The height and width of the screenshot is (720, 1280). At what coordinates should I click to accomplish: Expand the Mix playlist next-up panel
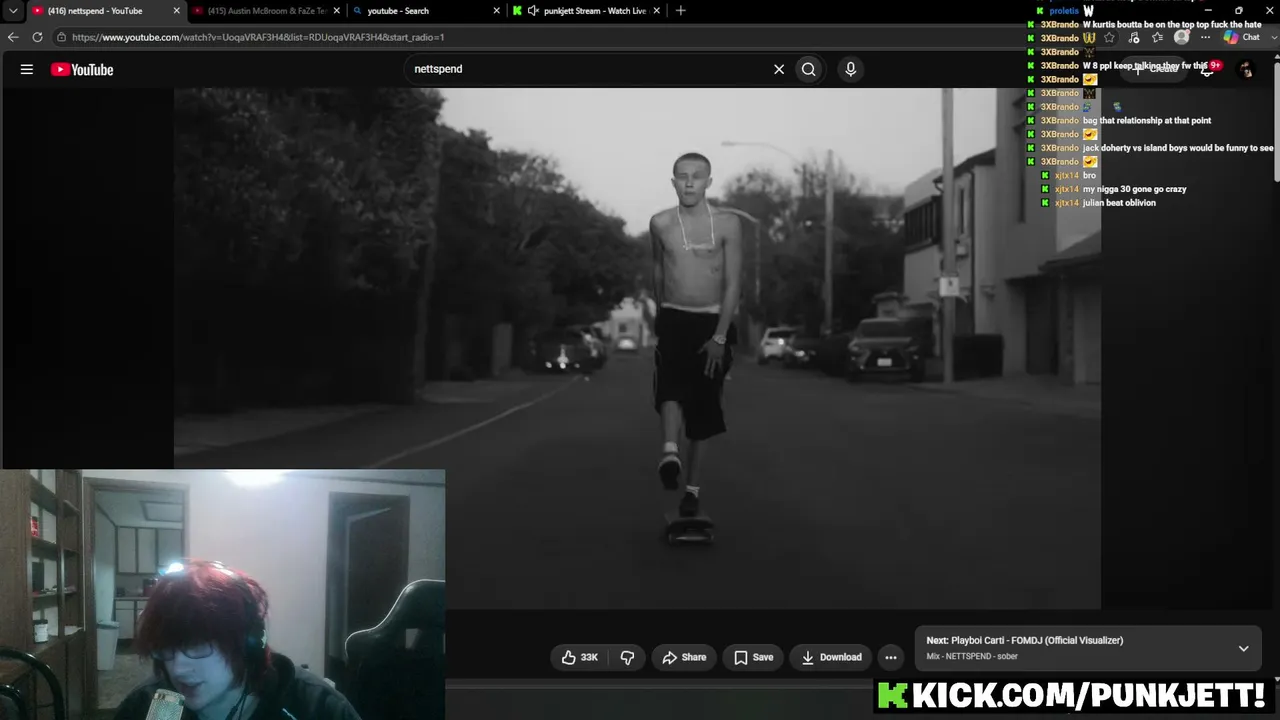coord(1243,648)
